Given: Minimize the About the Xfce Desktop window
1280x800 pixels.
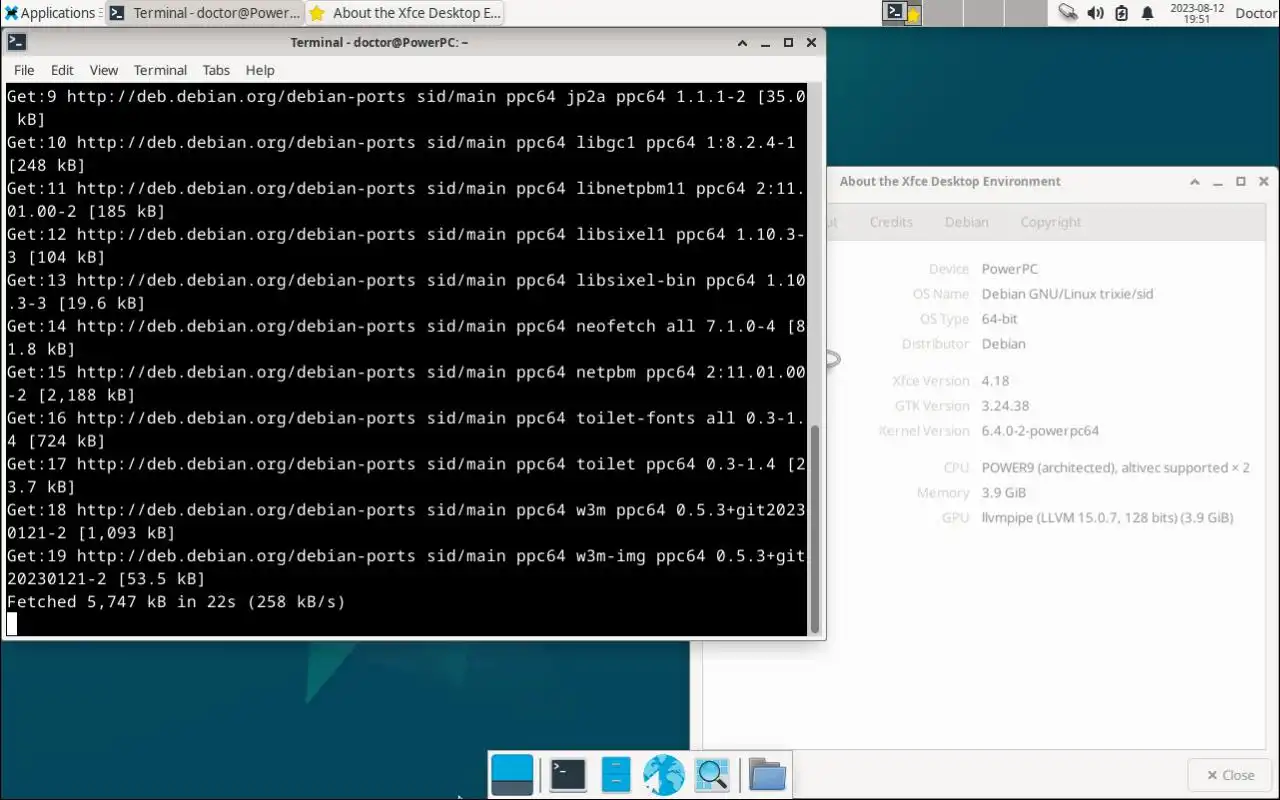Looking at the screenshot, I should click(x=1218, y=181).
